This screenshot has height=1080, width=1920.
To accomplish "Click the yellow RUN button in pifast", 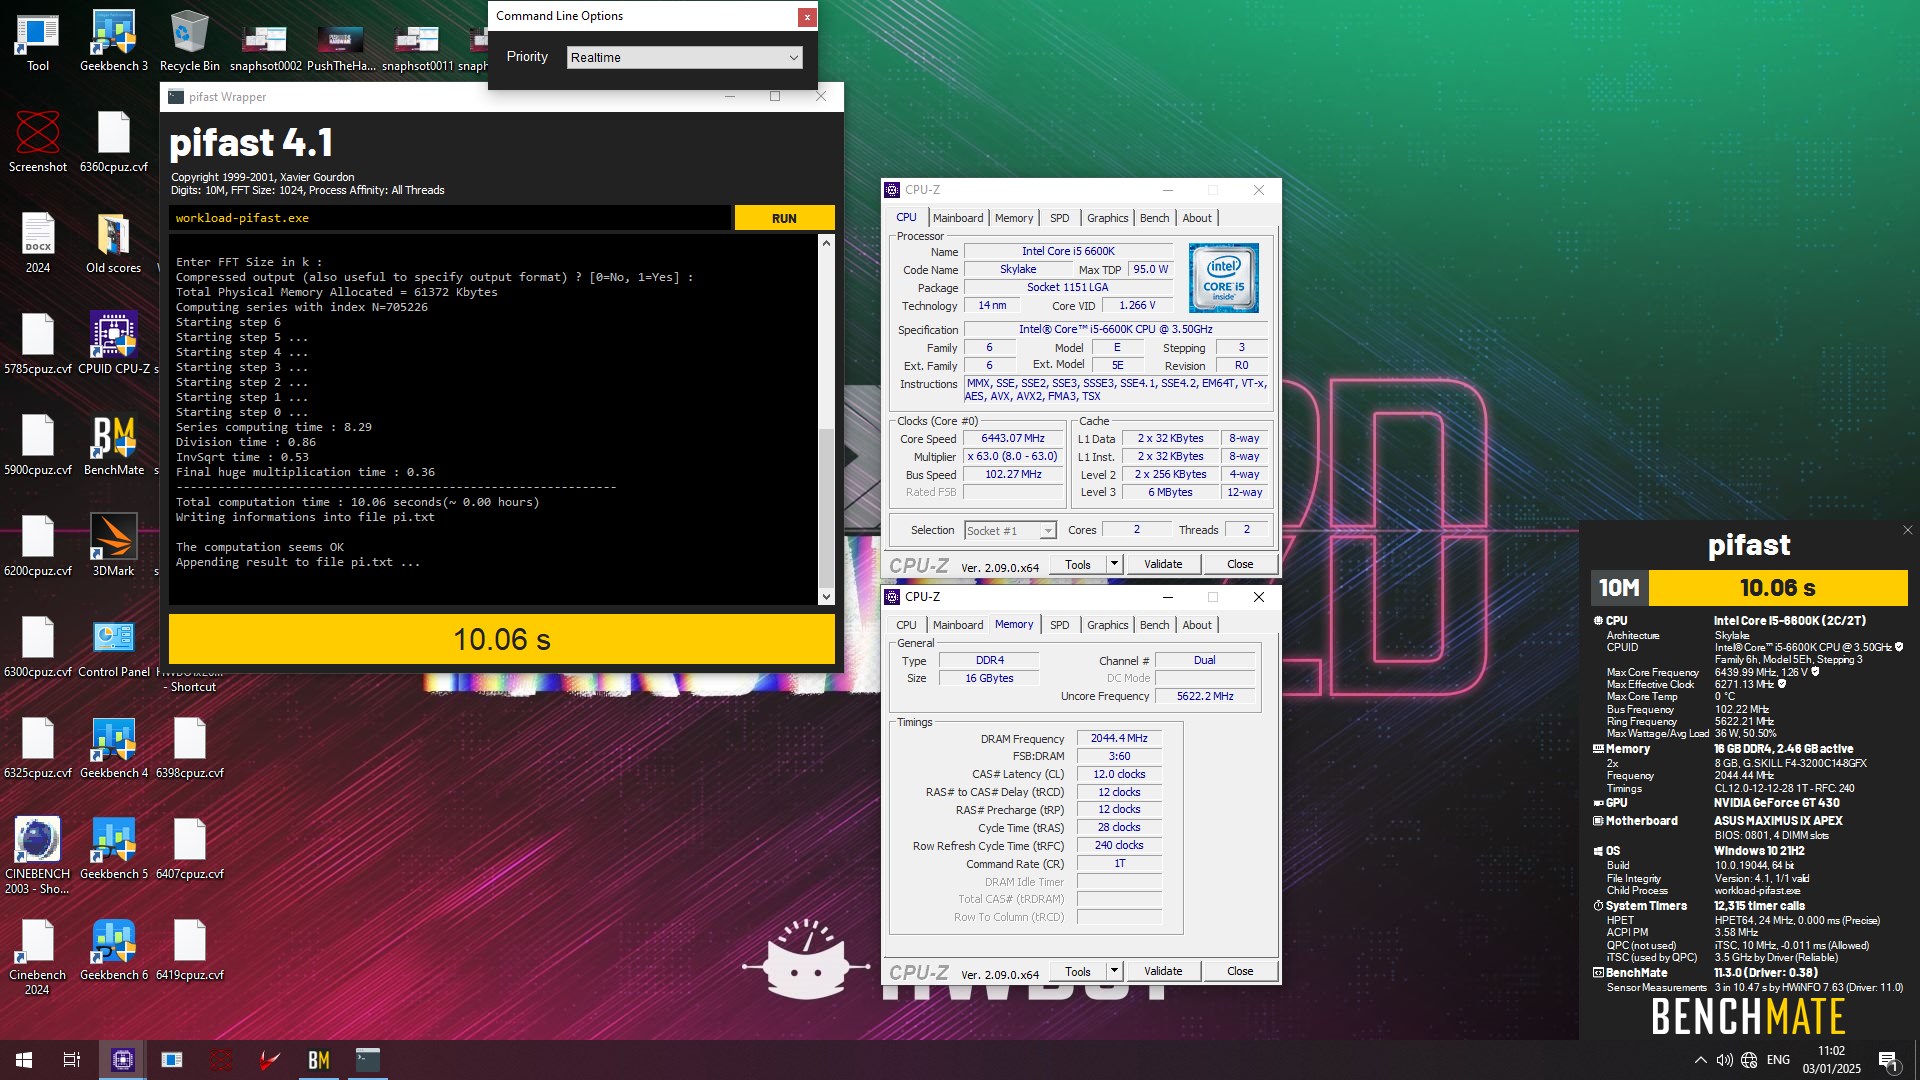I will click(x=784, y=218).
